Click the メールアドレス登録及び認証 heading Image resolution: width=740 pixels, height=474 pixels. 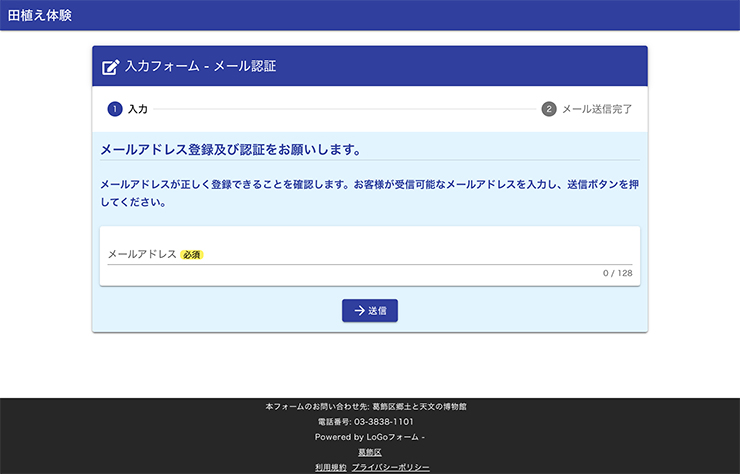[230, 150]
